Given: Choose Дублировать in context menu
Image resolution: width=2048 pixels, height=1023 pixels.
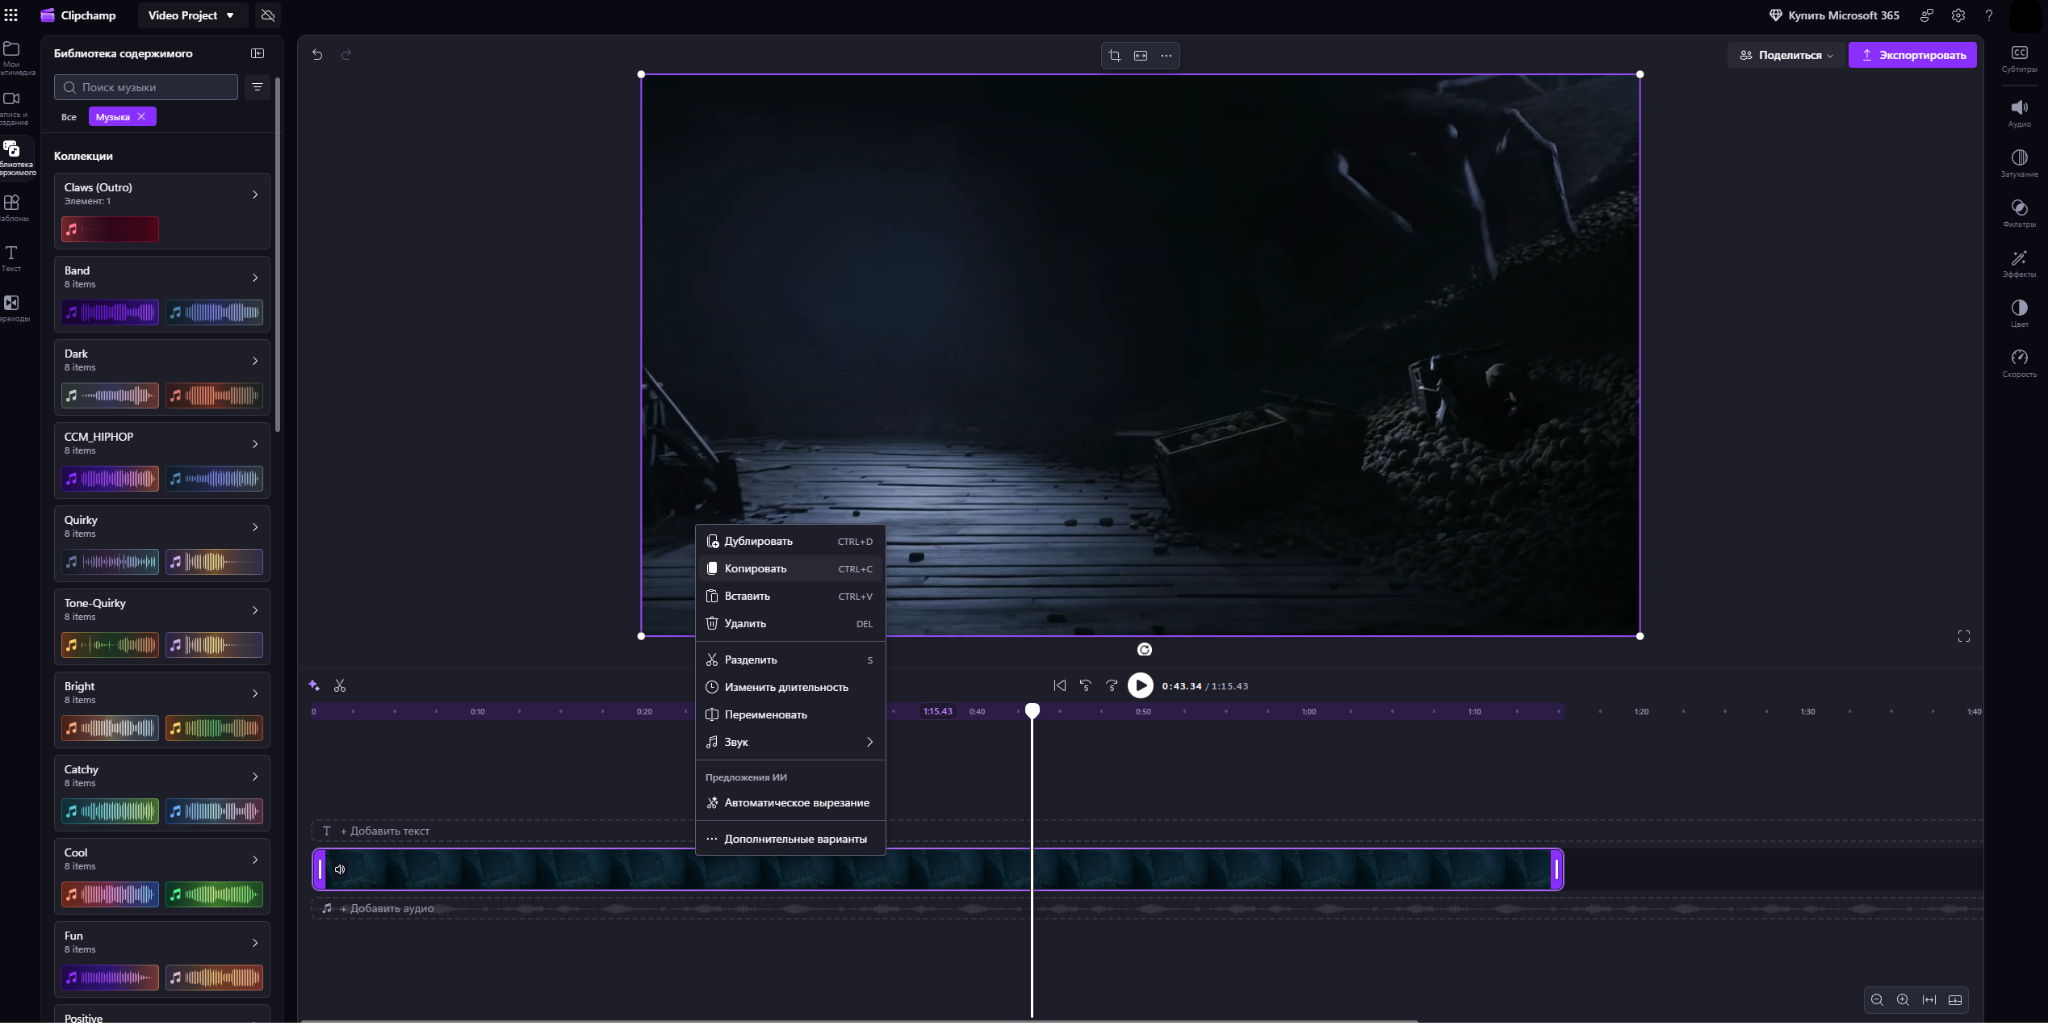Looking at the screenshot, I should coord(790,541).
